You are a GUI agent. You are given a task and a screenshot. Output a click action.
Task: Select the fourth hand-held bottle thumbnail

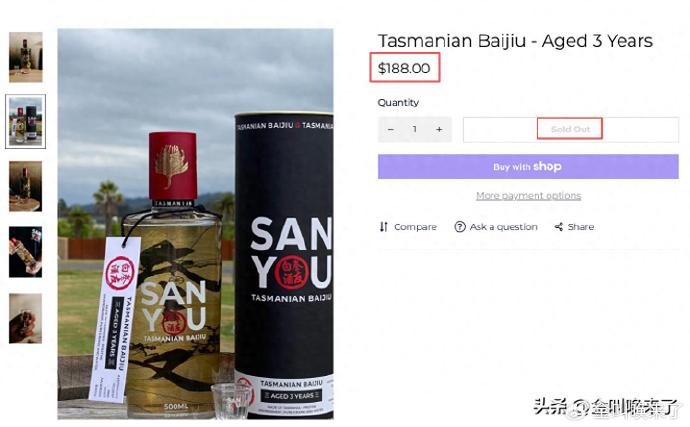coord(26,252)
